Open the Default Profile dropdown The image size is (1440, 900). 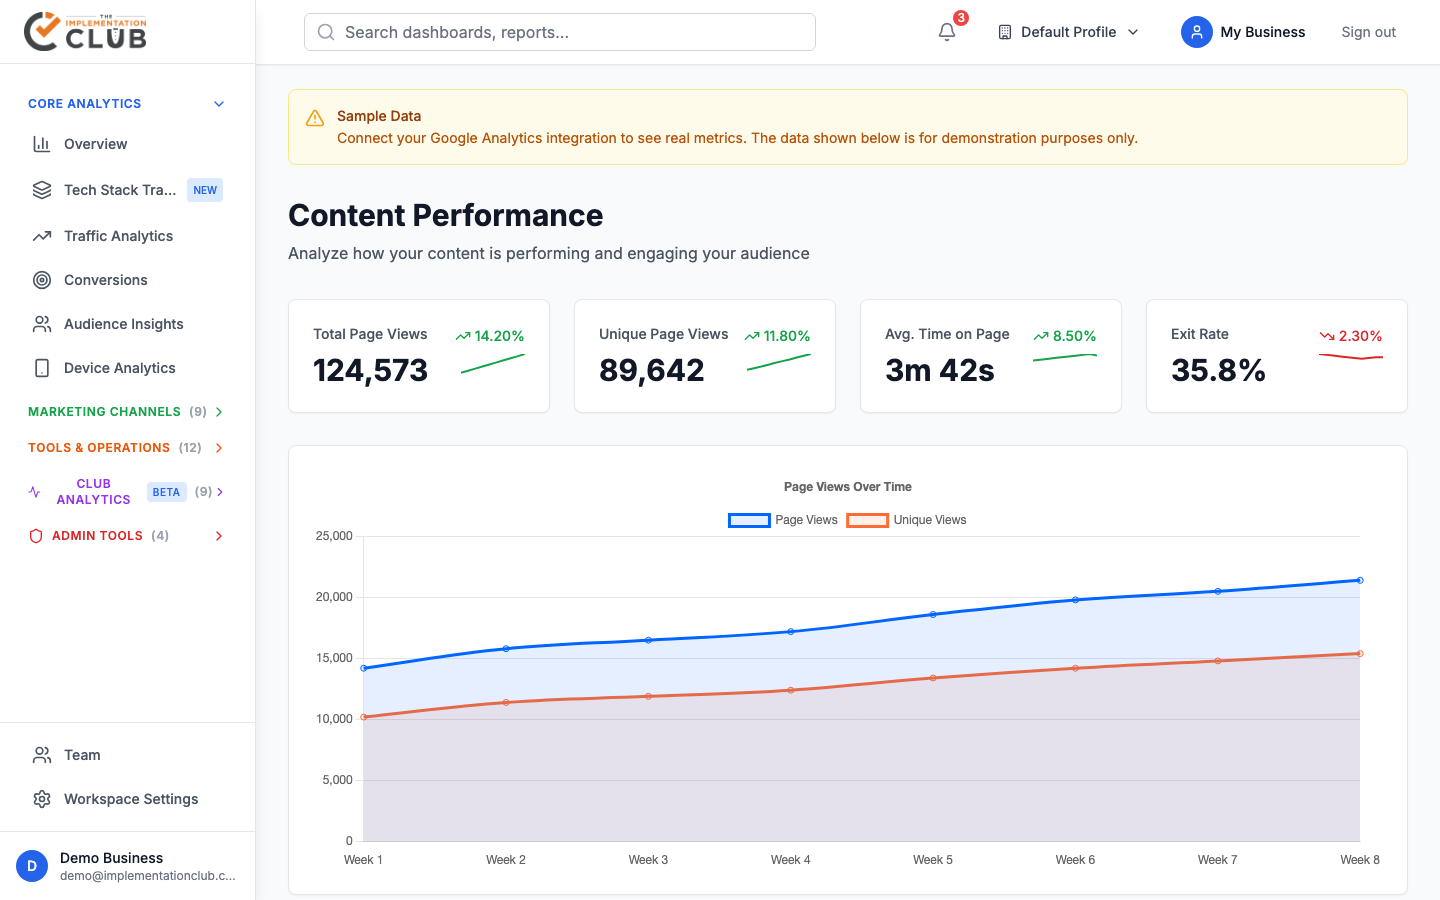[x=1068, y=32]
